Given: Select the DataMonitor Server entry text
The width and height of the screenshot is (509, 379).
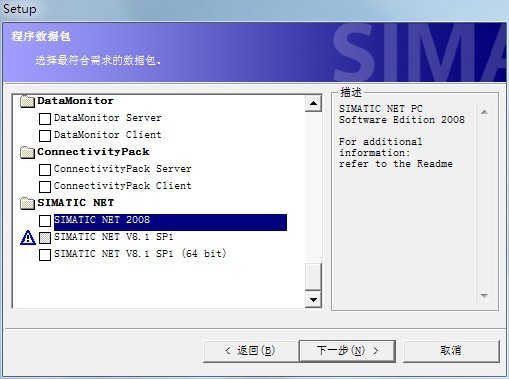Looking at the screenshot, I should pyautogui.click(x=108, y=118).
